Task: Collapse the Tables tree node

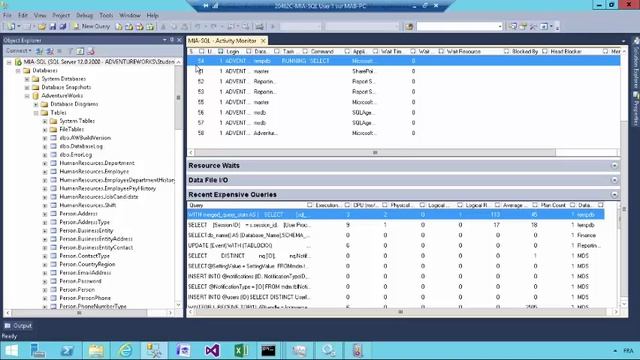Action: tap(36, 113)
